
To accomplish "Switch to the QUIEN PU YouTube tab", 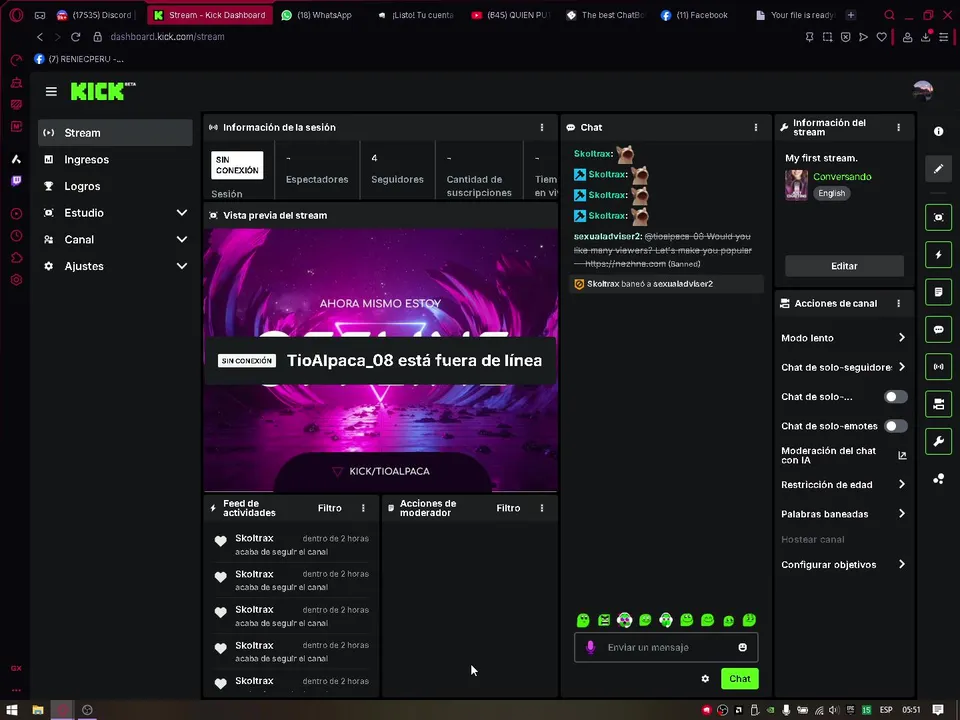I will [511, 15].
